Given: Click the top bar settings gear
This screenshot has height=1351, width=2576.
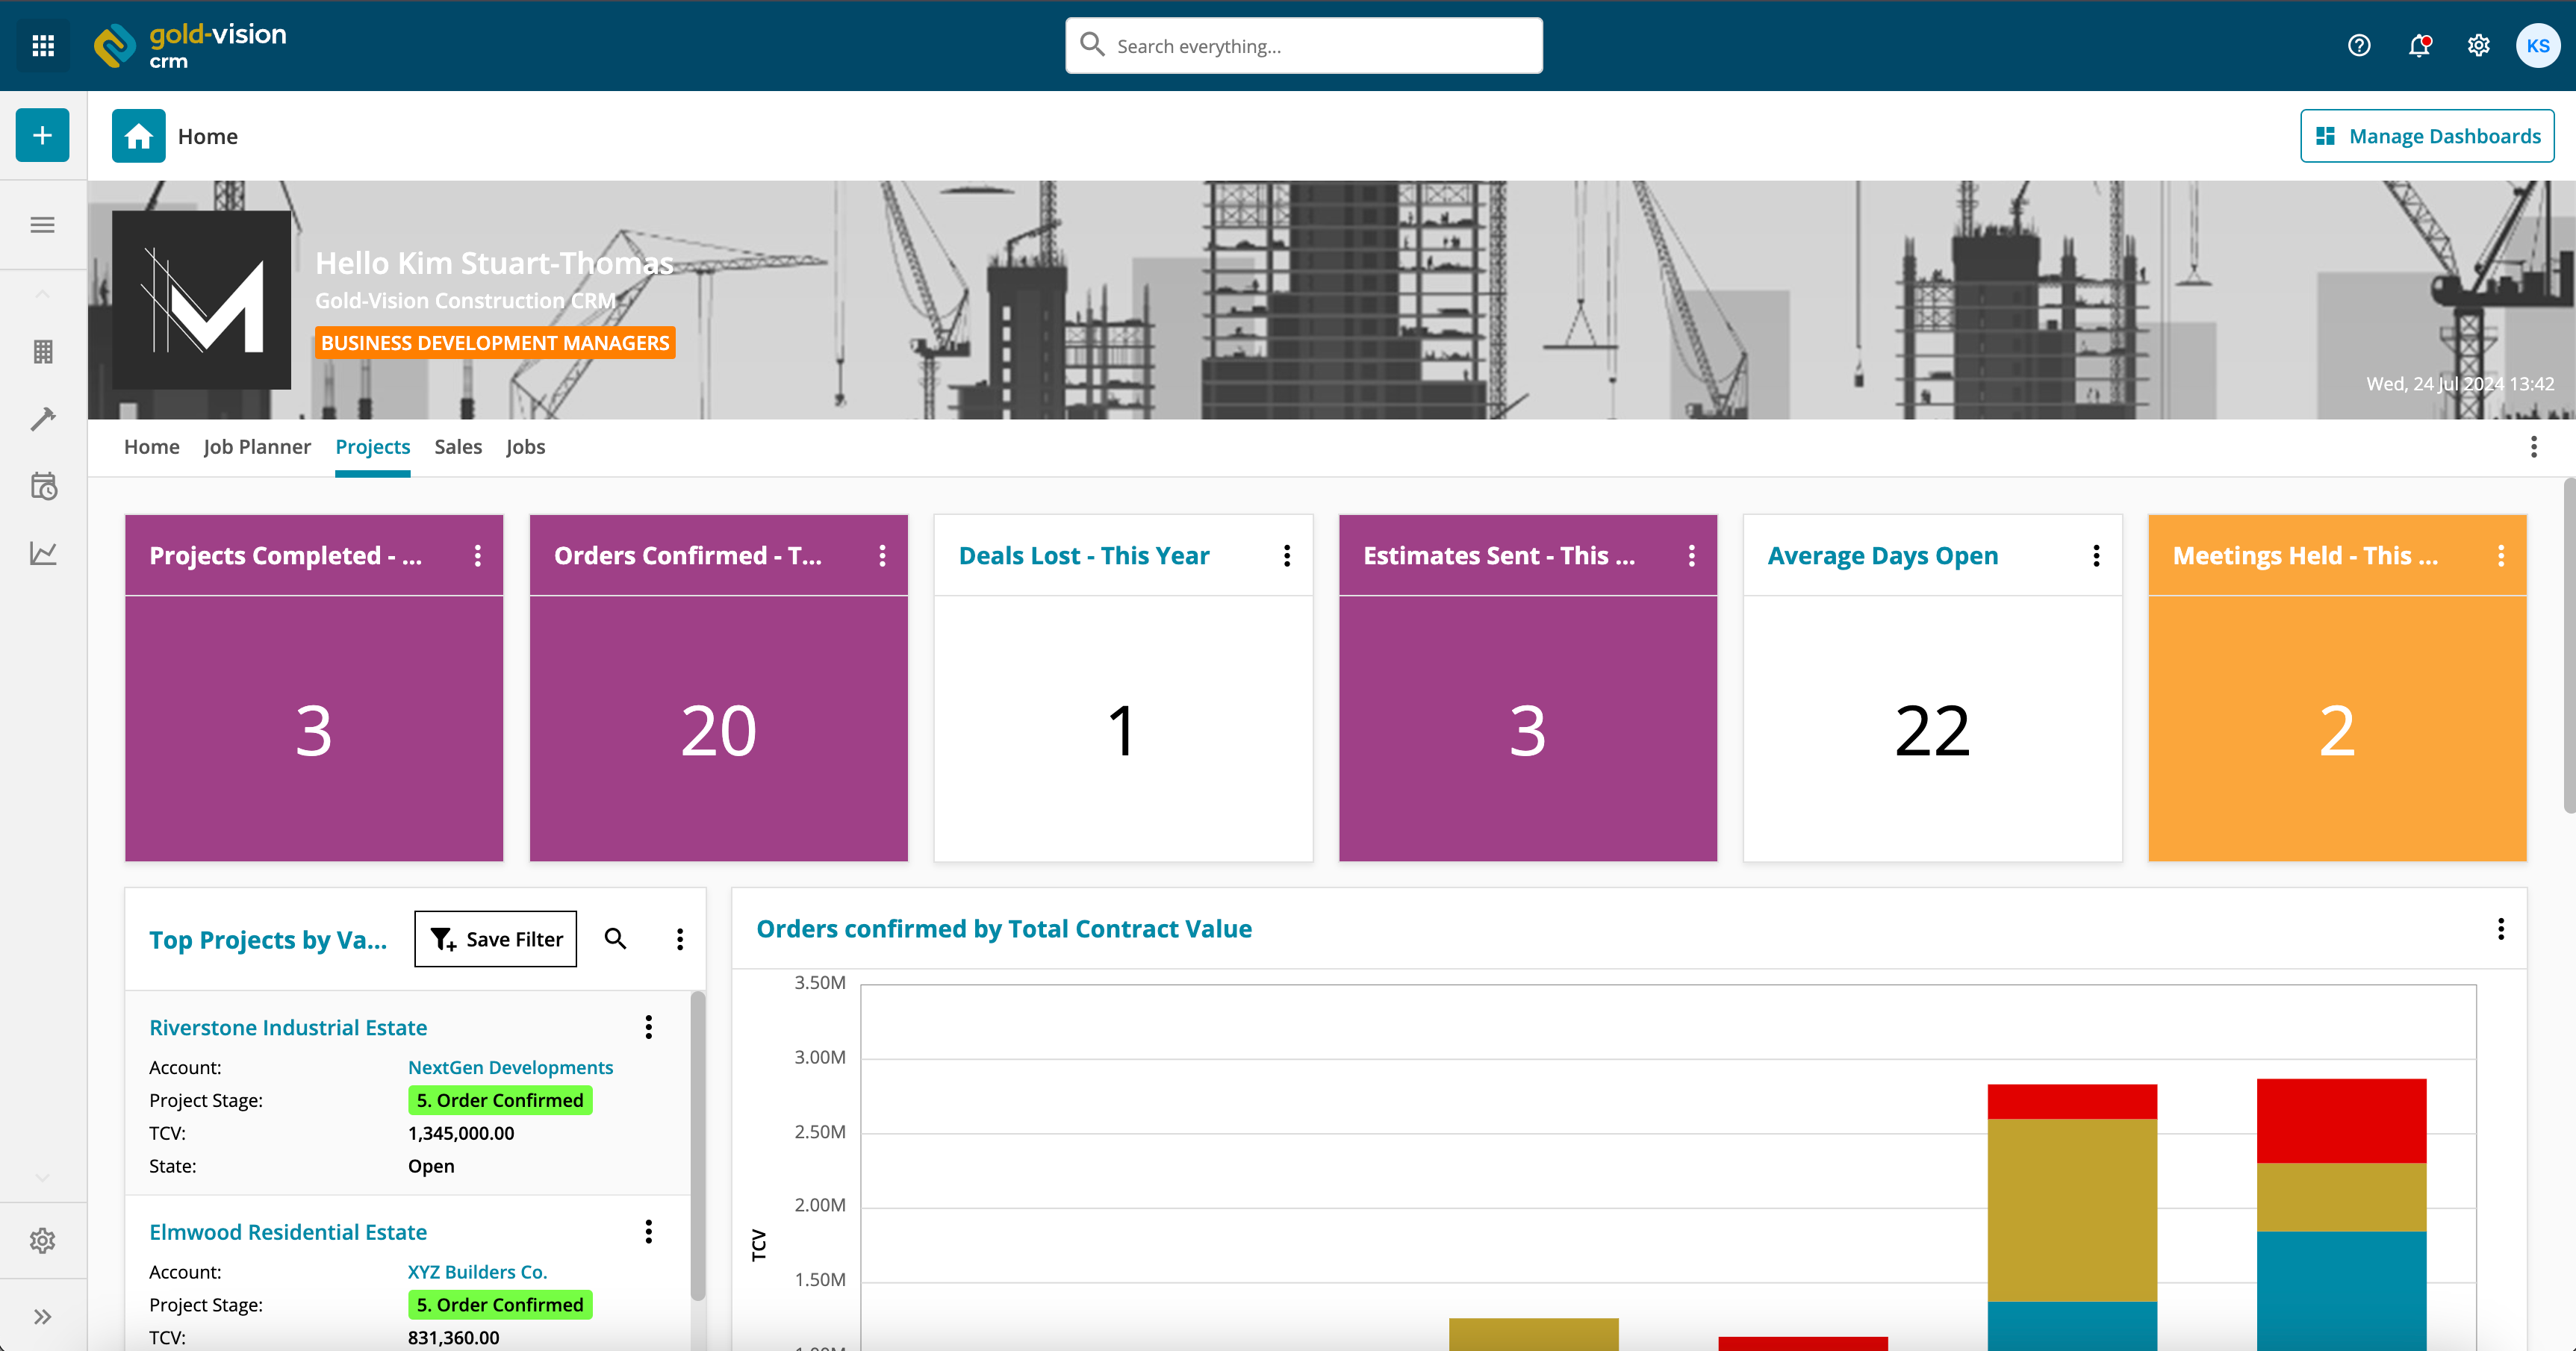Looking at the screenshot, I should pyautogui.click(x=2478, y=45).
